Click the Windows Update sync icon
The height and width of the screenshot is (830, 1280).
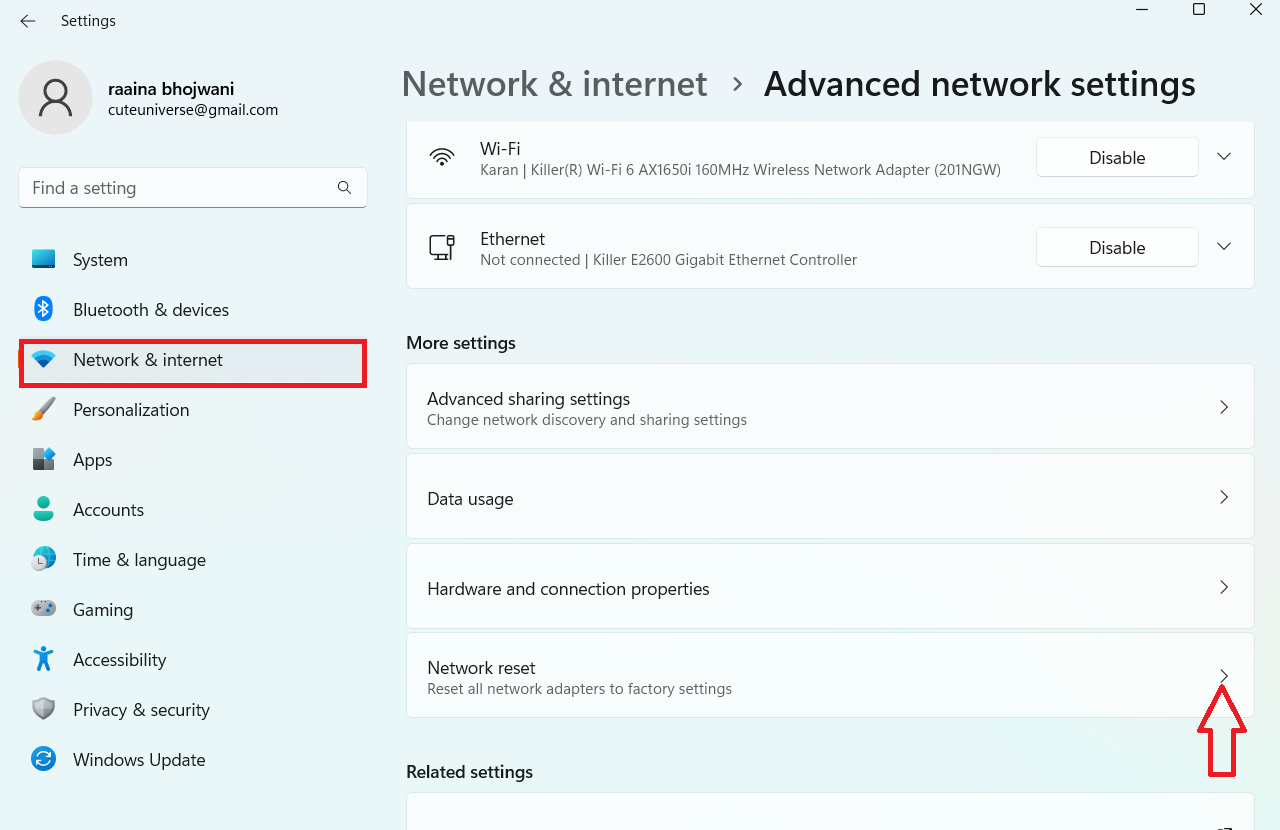tap(43, 759)
